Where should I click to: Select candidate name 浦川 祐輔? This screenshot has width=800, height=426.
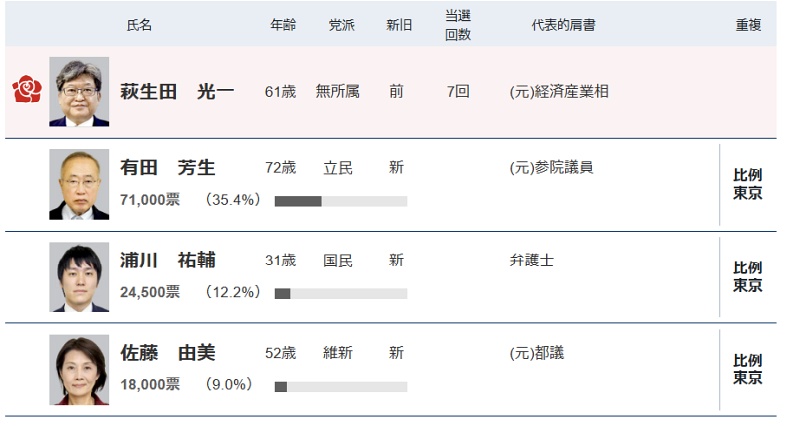167,261
